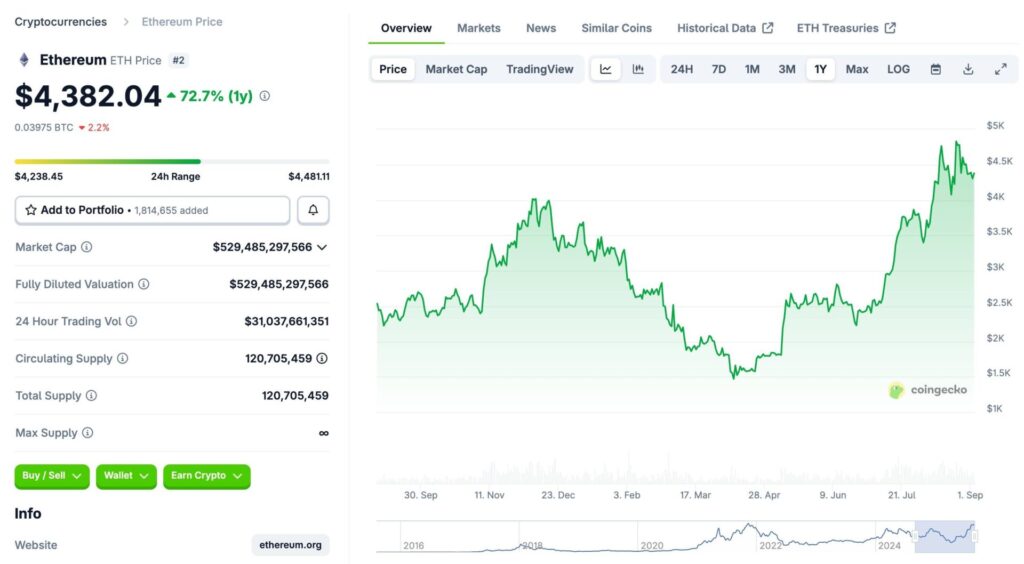
Task: Click the highlighted timeline range navigator
Action: coord(944,537)
